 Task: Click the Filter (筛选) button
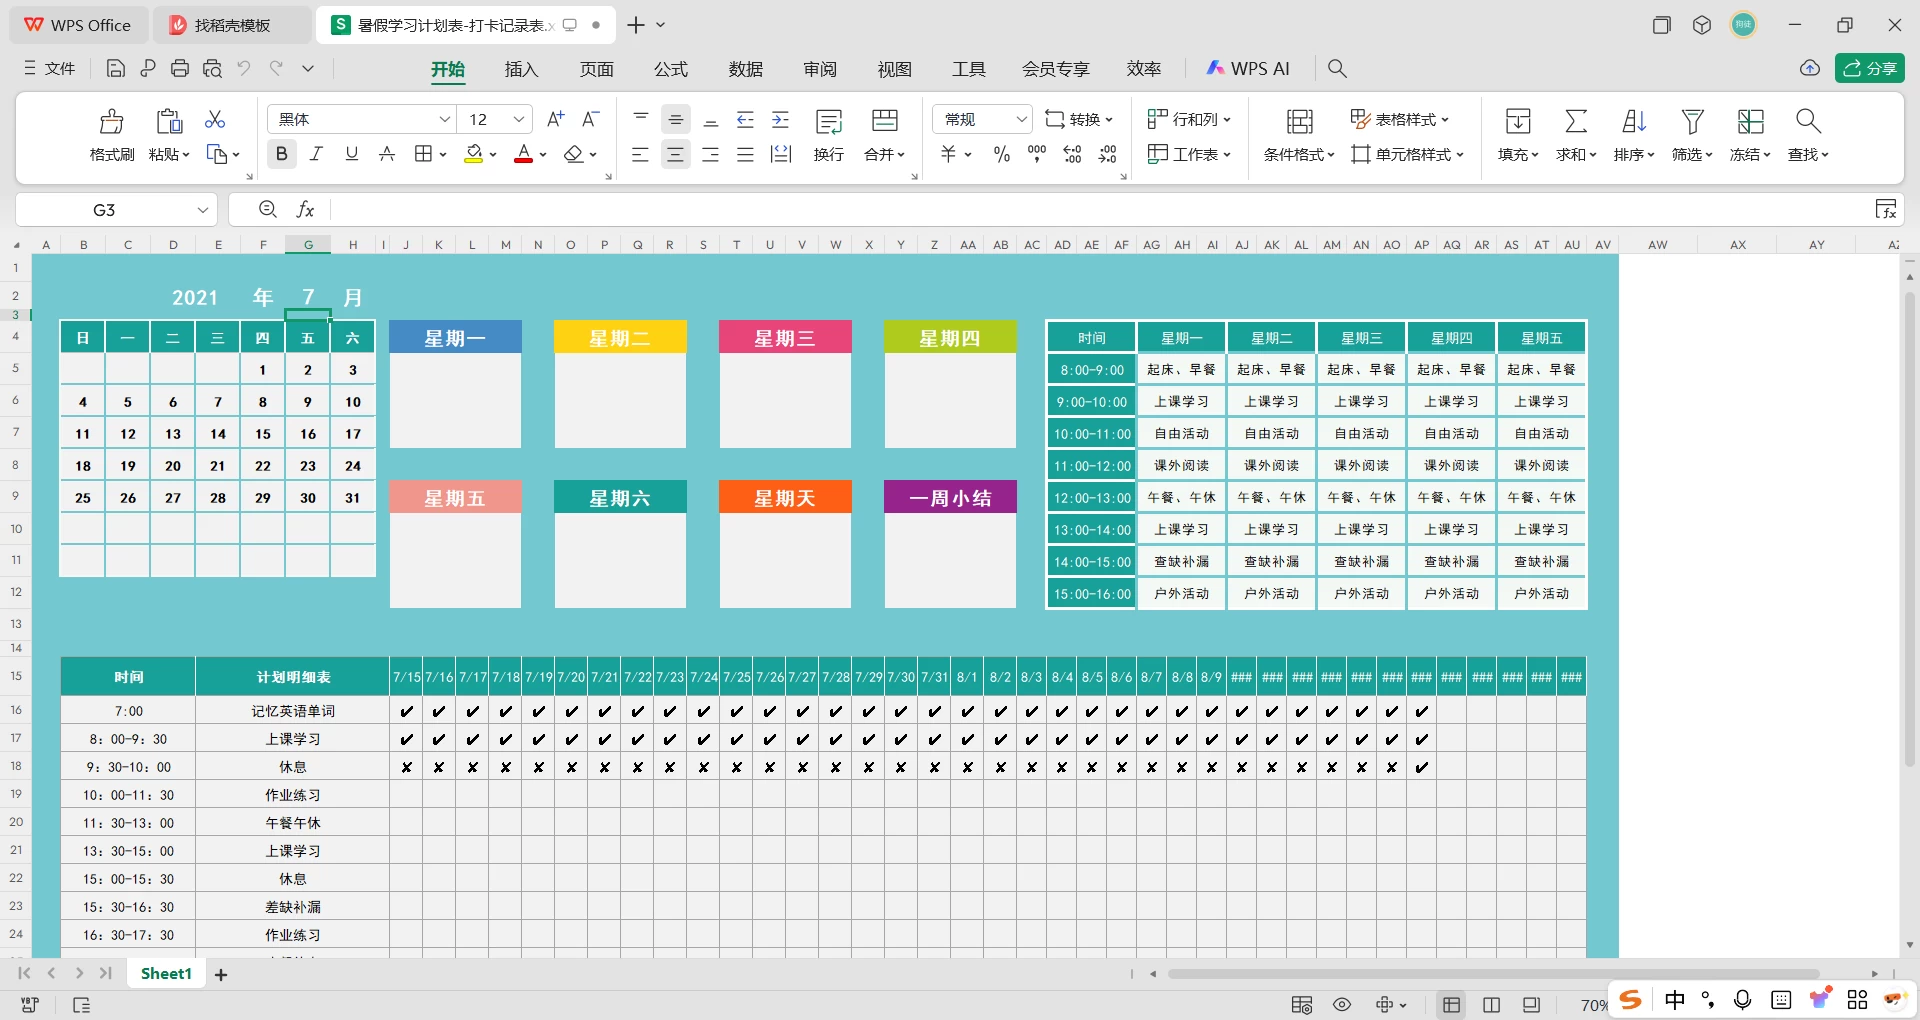(x=1692, y=135)
